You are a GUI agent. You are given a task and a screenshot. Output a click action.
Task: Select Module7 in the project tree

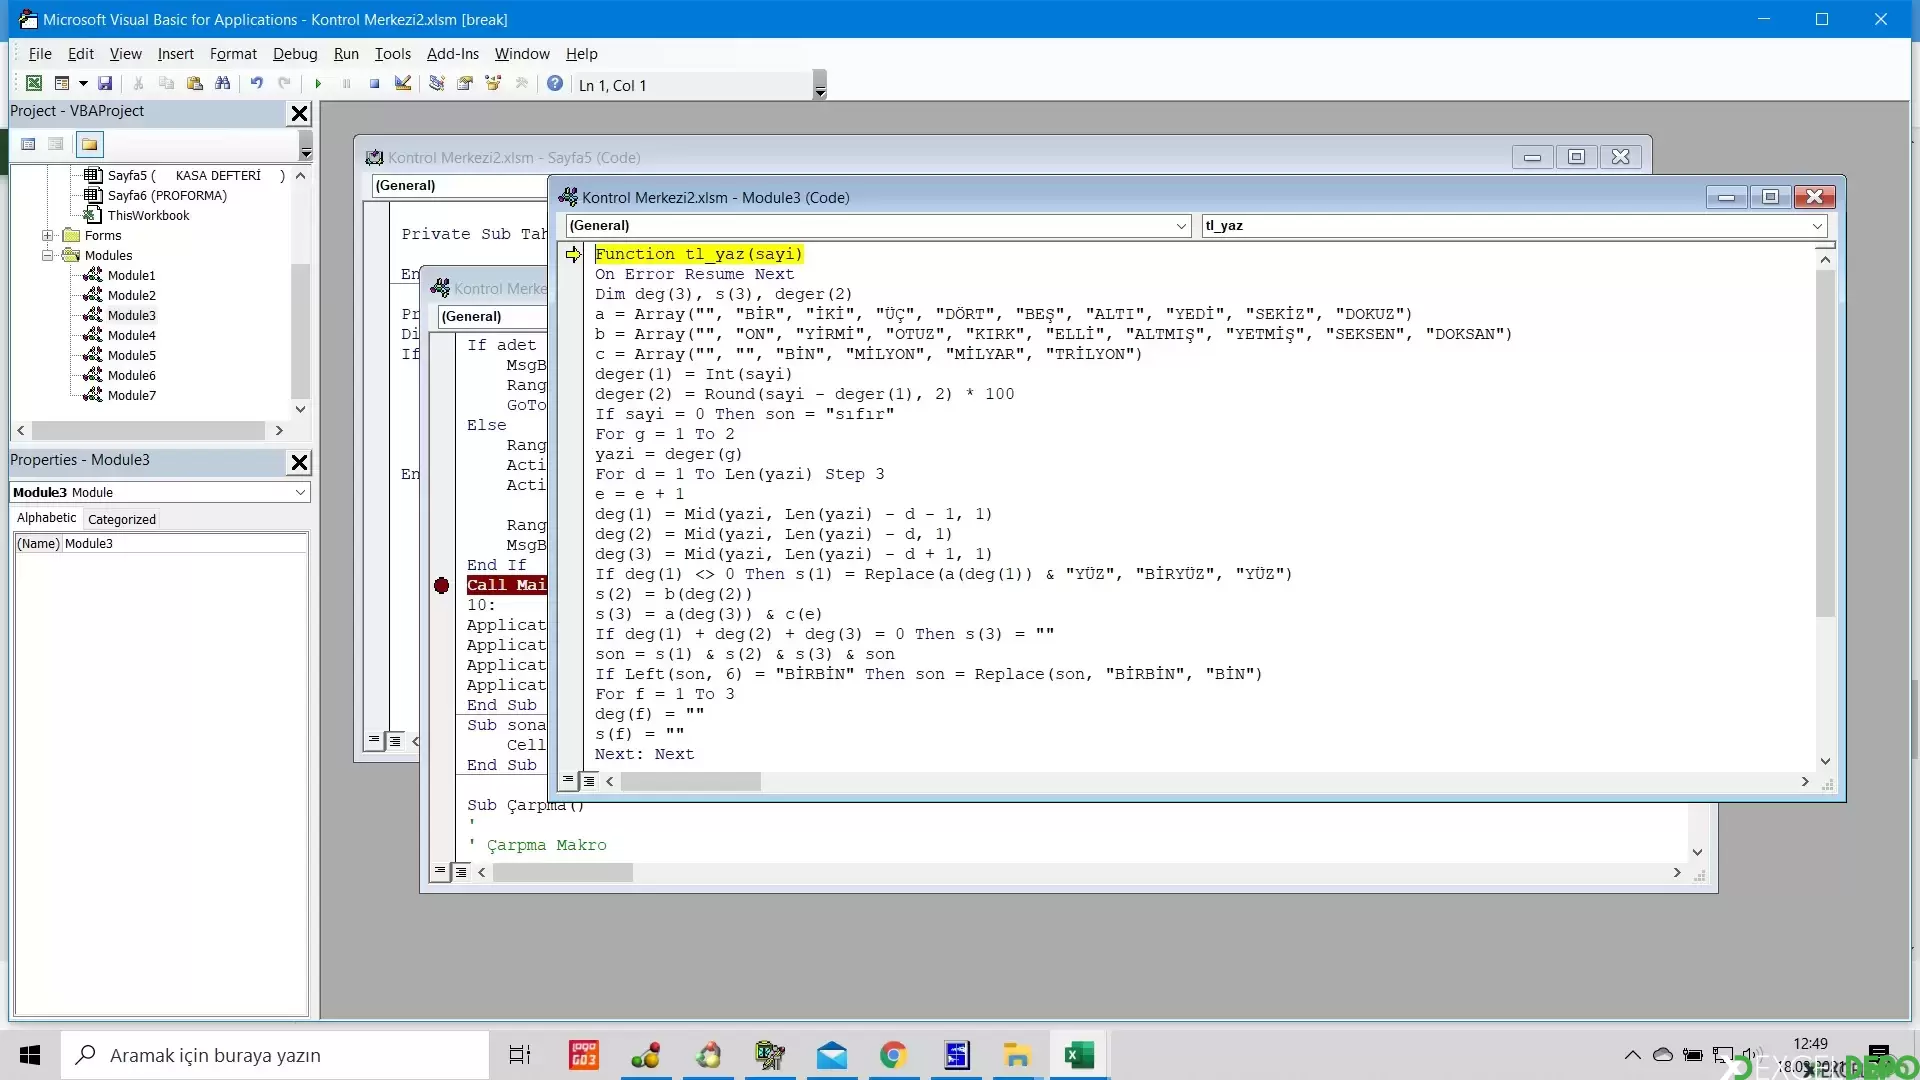pyautogui.click(x=131, y=396)
